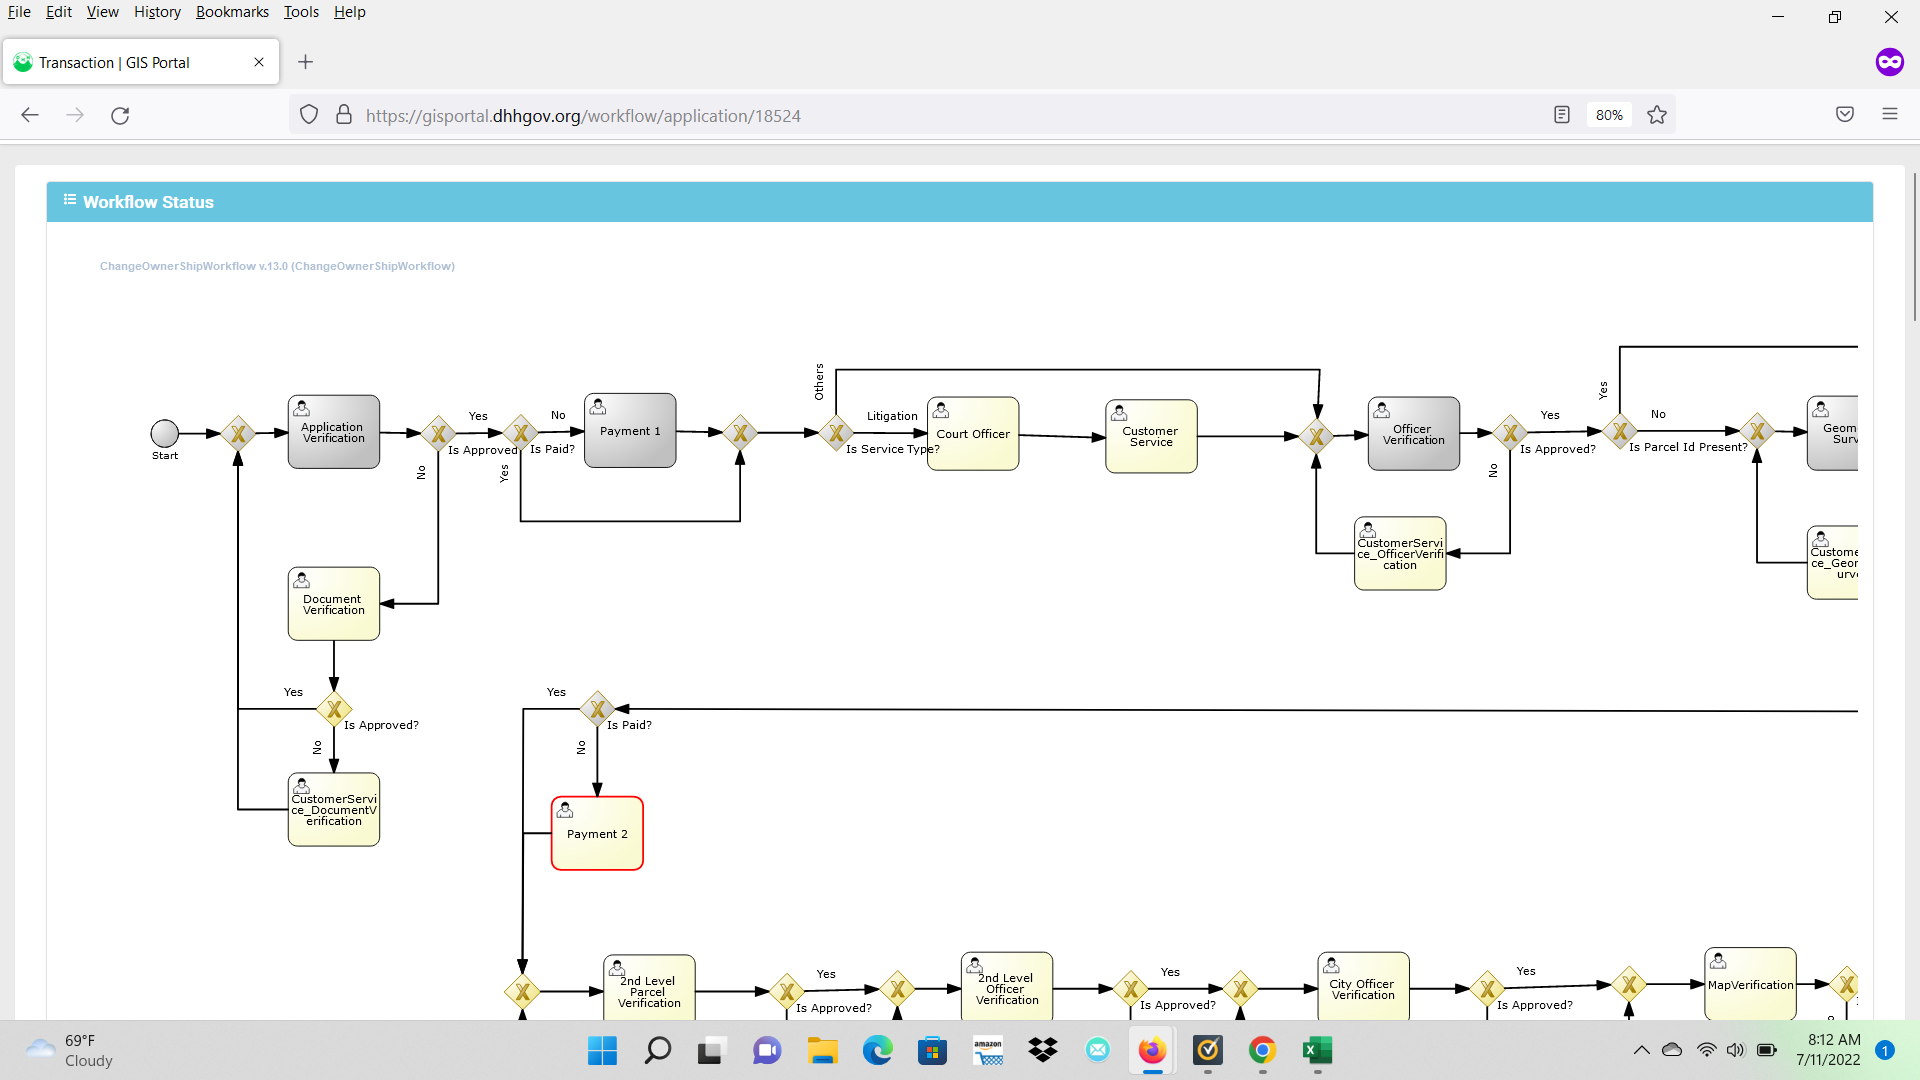The width and height of the screenshot is (1920, 1080).
Task: Click the Is Parcel Id Present? gateway
Action: point(1620,431)
